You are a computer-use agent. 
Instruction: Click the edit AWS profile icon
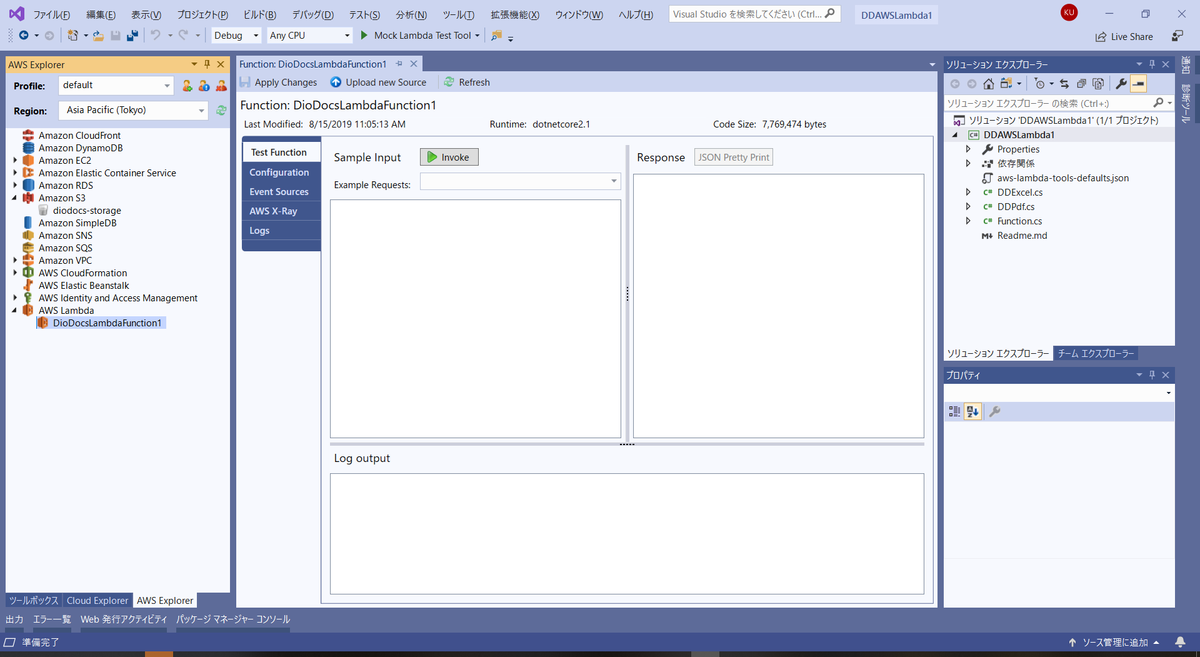(x=204, y=86)
